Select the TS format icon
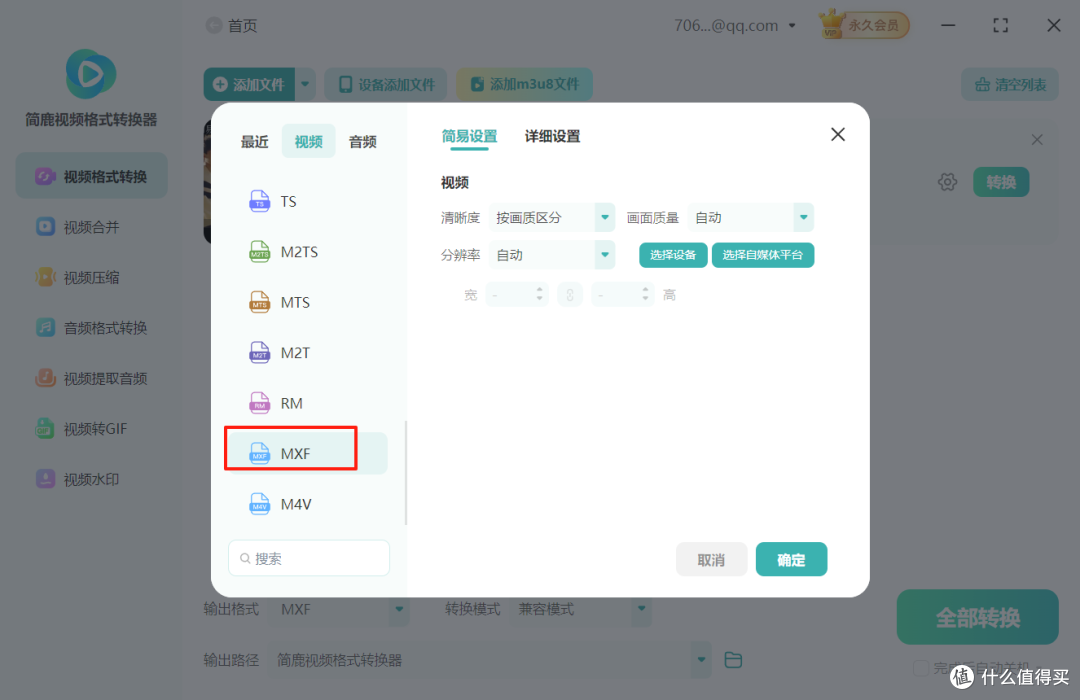The image size is (1080, 700). point(259,201)
